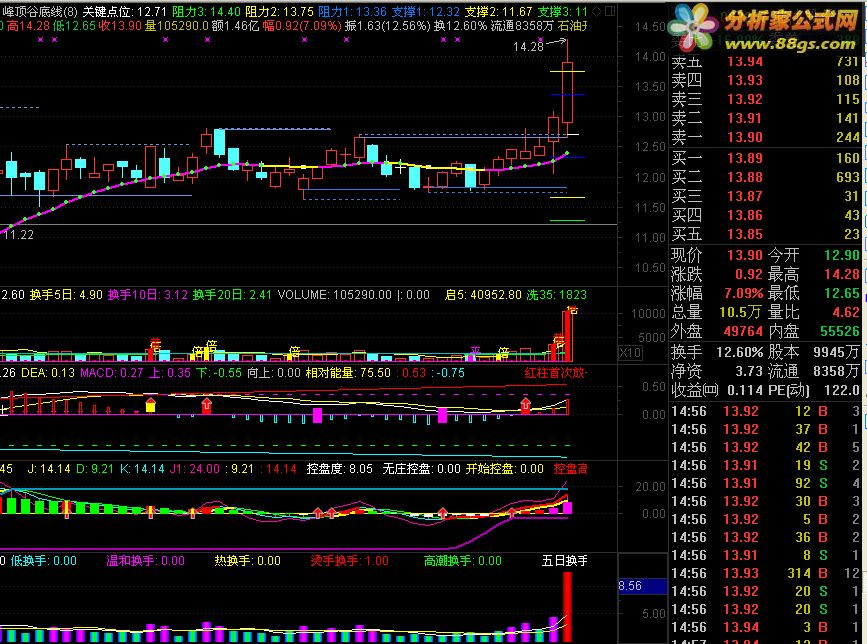Select the 卖五 13.94 ask row

[x=765, y=61]
